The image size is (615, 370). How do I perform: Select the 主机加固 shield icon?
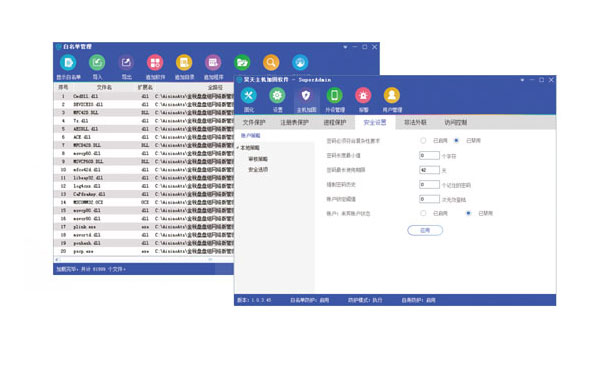click(x=306, y=95)
